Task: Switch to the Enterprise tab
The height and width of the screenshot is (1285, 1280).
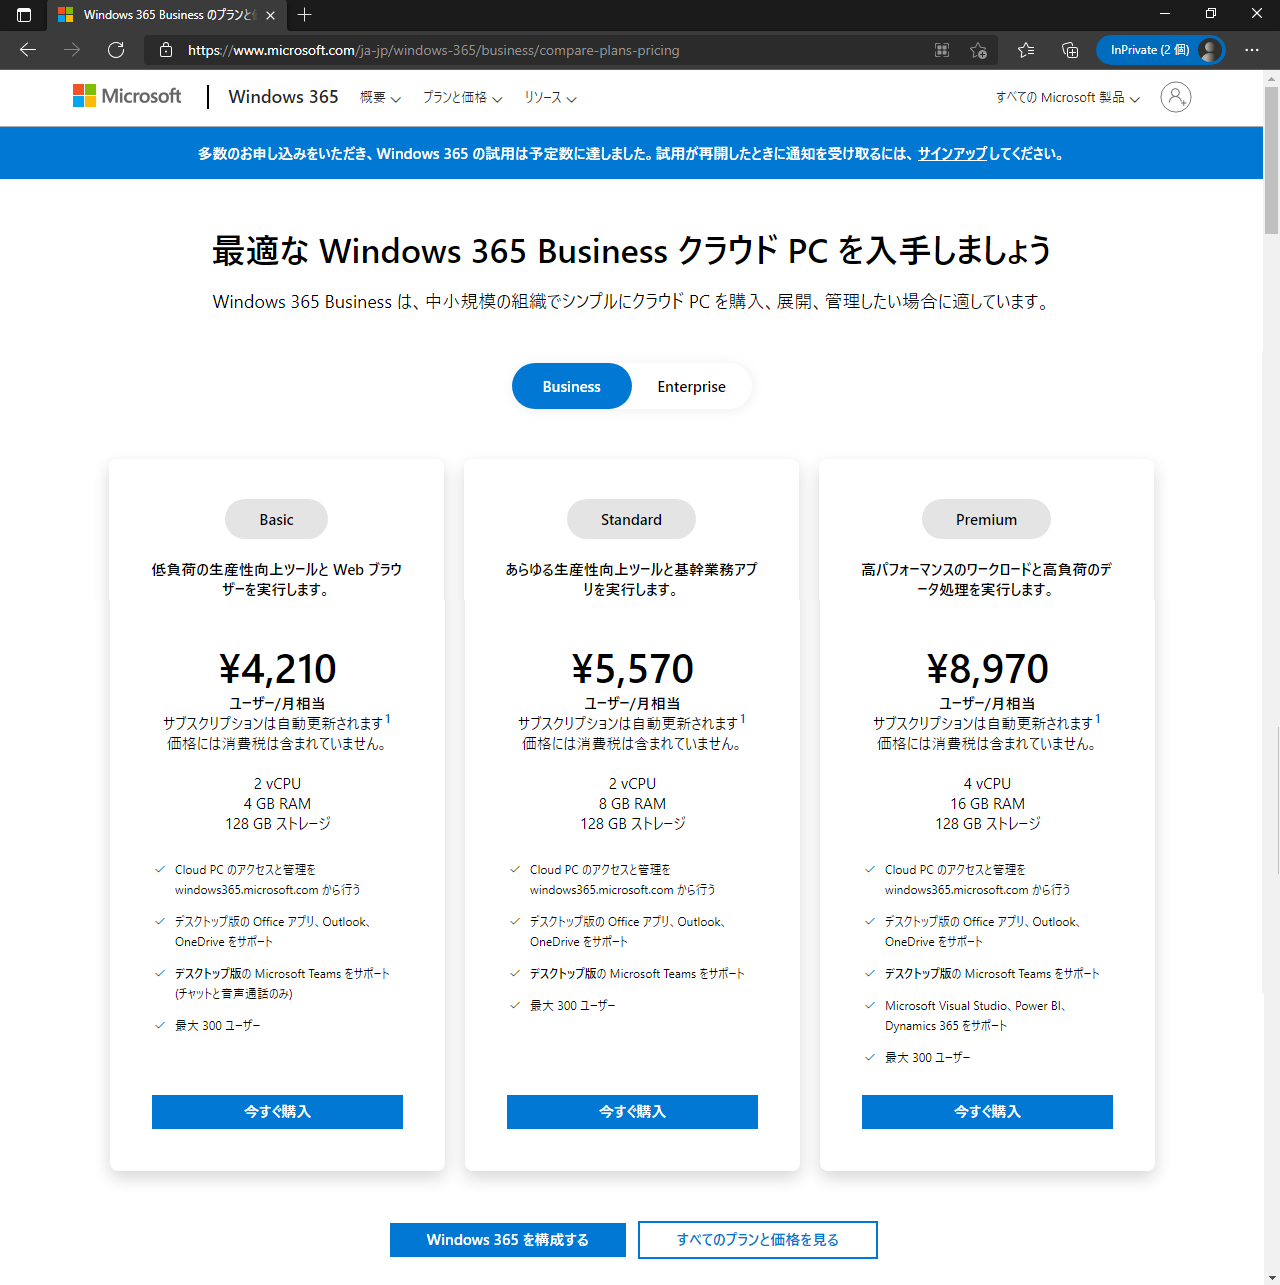Action: tap(691, 387)
